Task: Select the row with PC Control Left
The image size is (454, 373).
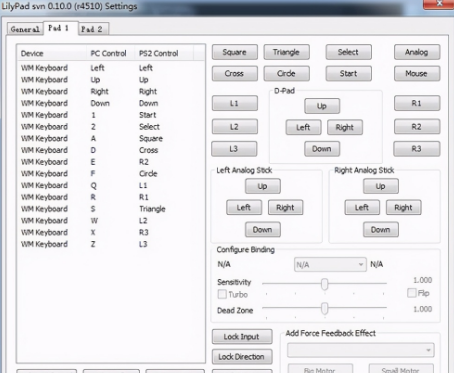Action: (111, 68)
